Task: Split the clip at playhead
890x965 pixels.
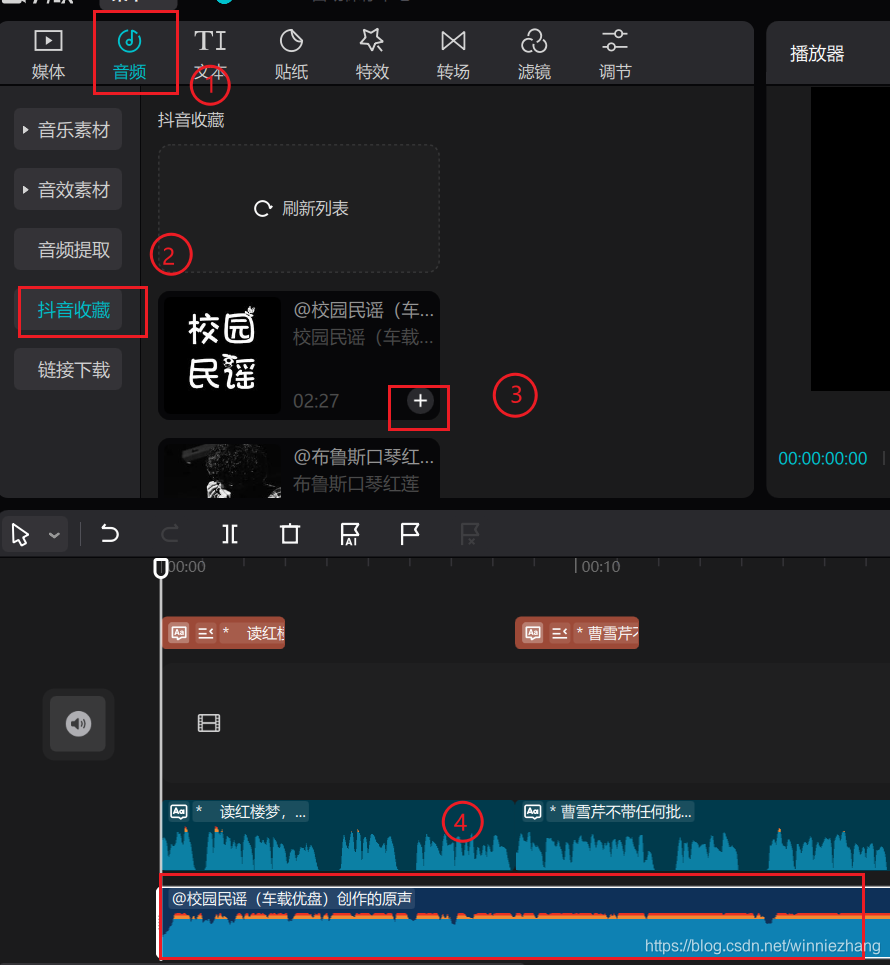Action: coord(230,534)
